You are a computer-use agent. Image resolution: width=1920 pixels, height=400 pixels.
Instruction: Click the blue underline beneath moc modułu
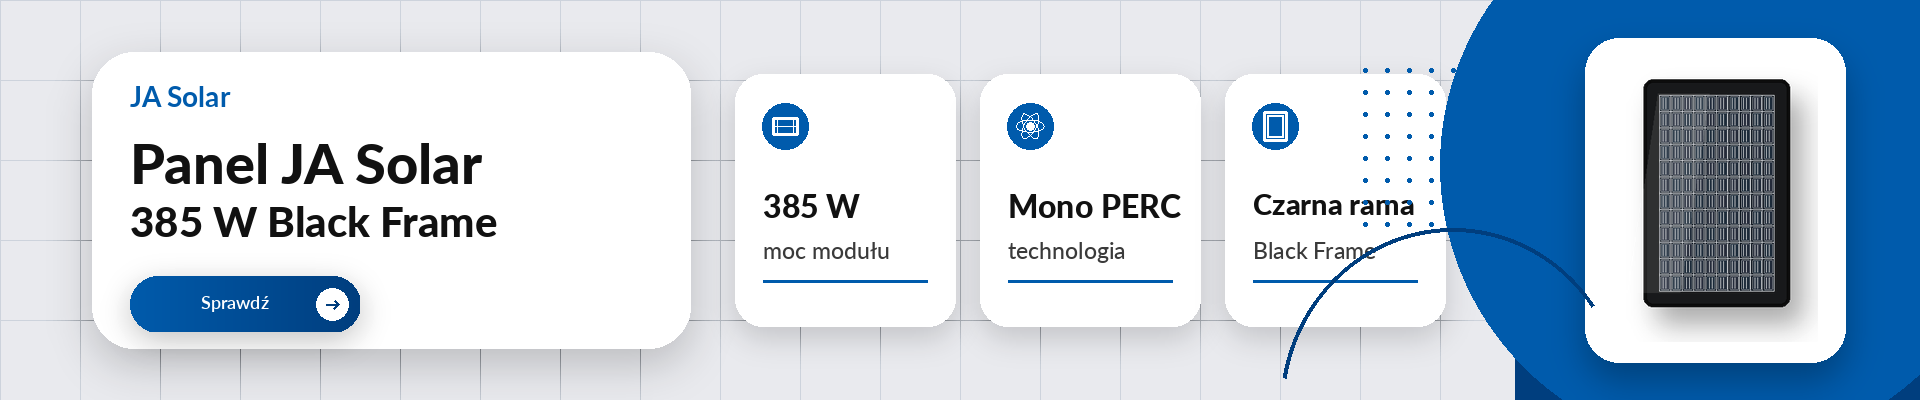click(x=845, y=282)
